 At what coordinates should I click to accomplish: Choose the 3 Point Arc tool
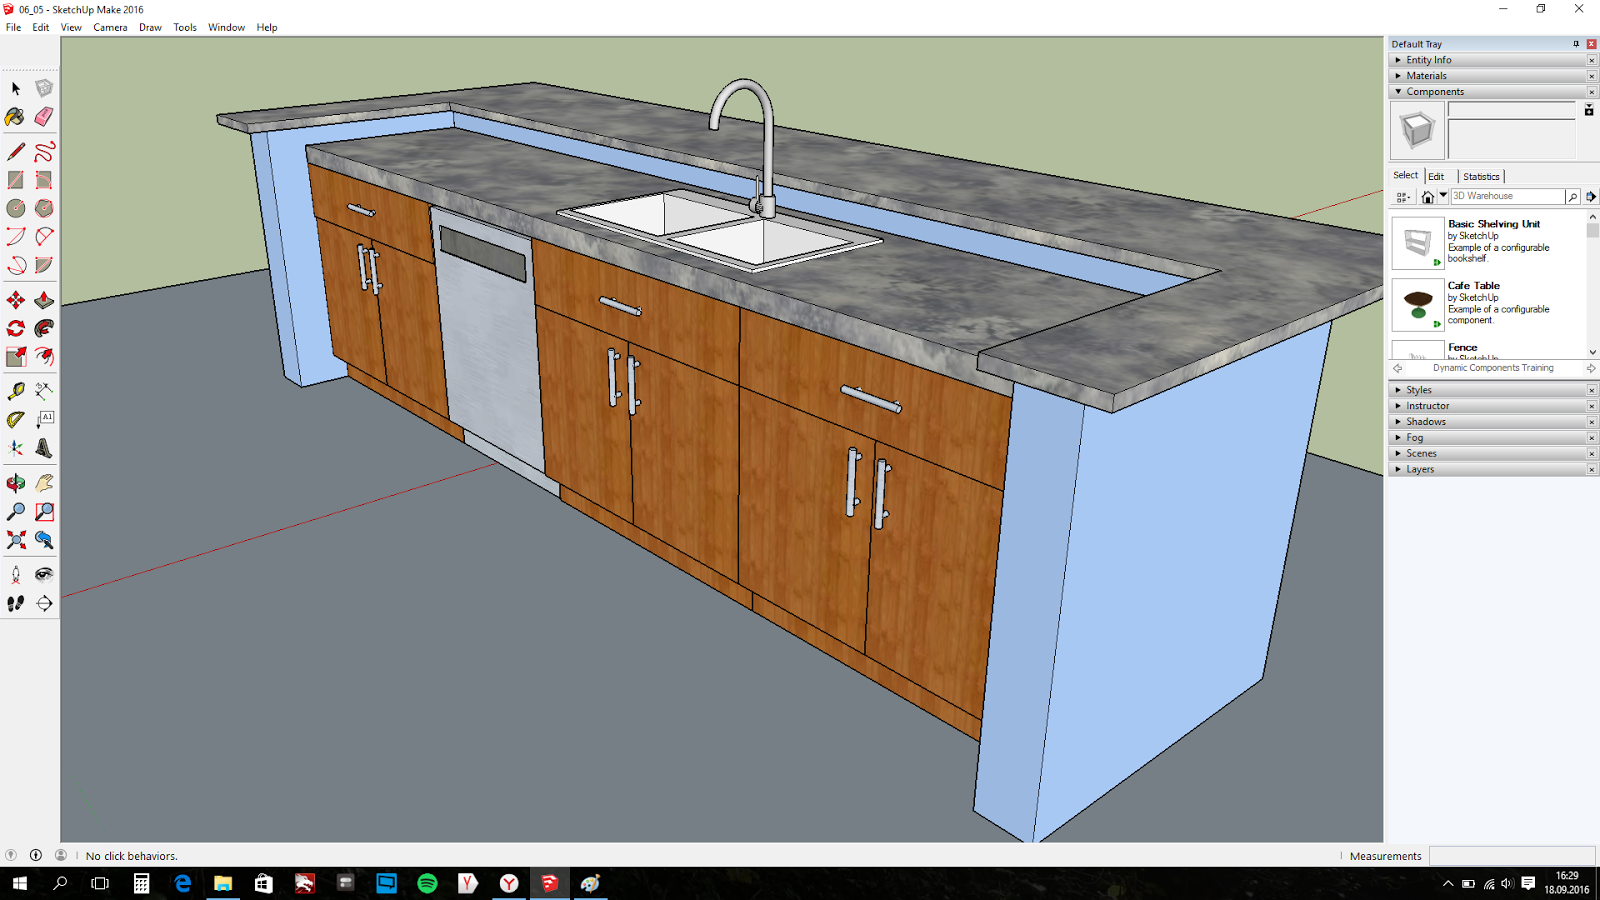pyautogui.click(x=16, y=265)
